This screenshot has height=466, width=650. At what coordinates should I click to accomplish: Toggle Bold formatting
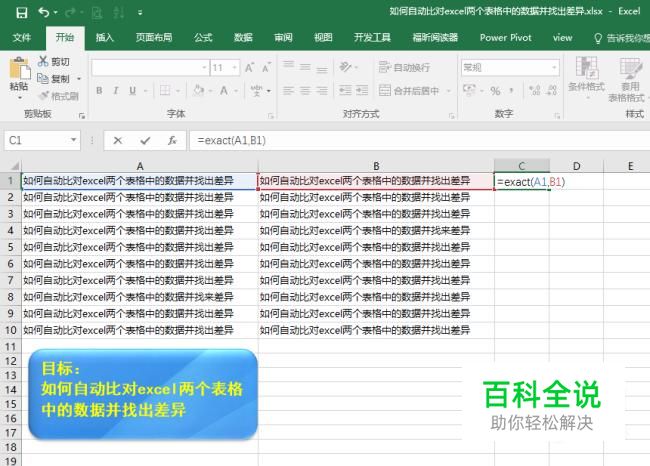pyautogui.click(x=99, y=91)
